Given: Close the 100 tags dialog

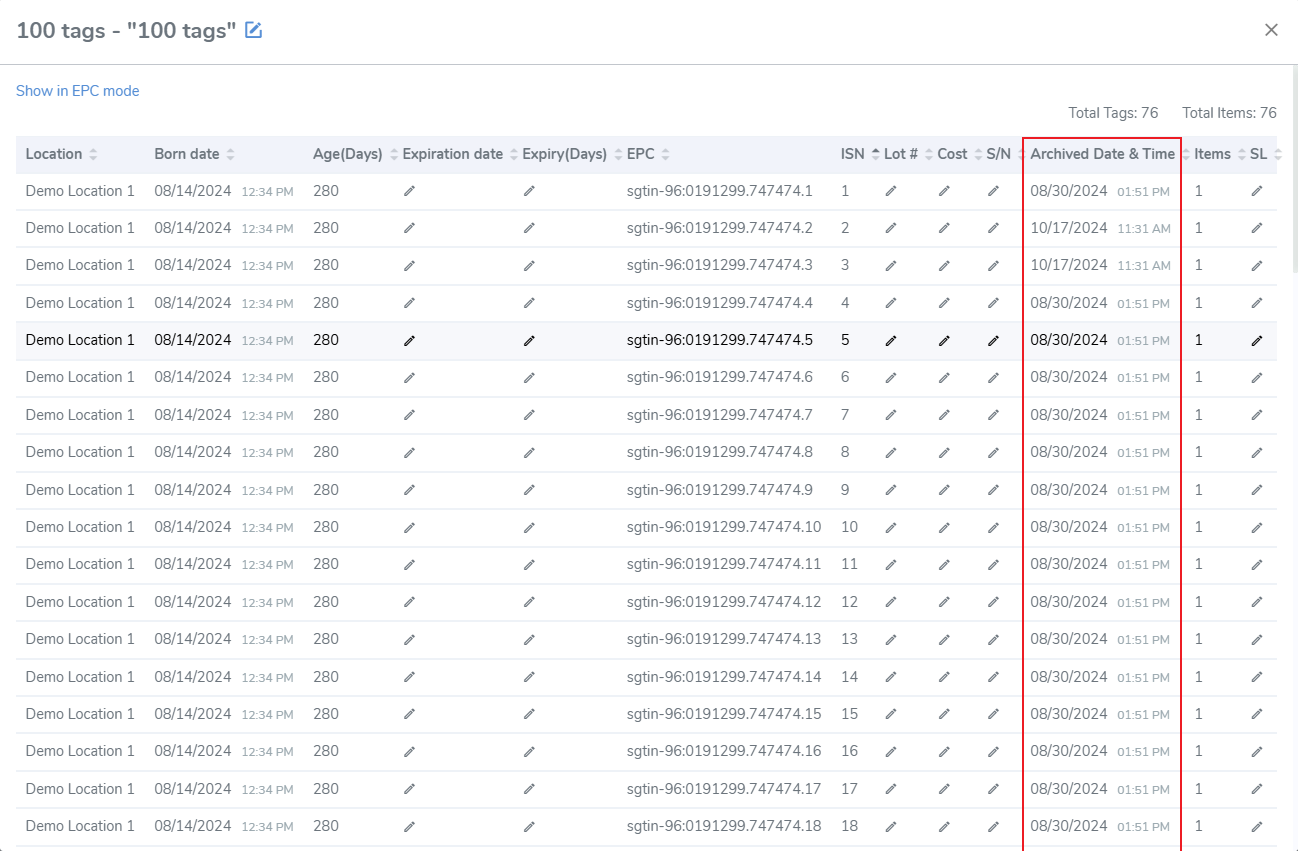Looking at the screenshot, I should coord(1271,30).
